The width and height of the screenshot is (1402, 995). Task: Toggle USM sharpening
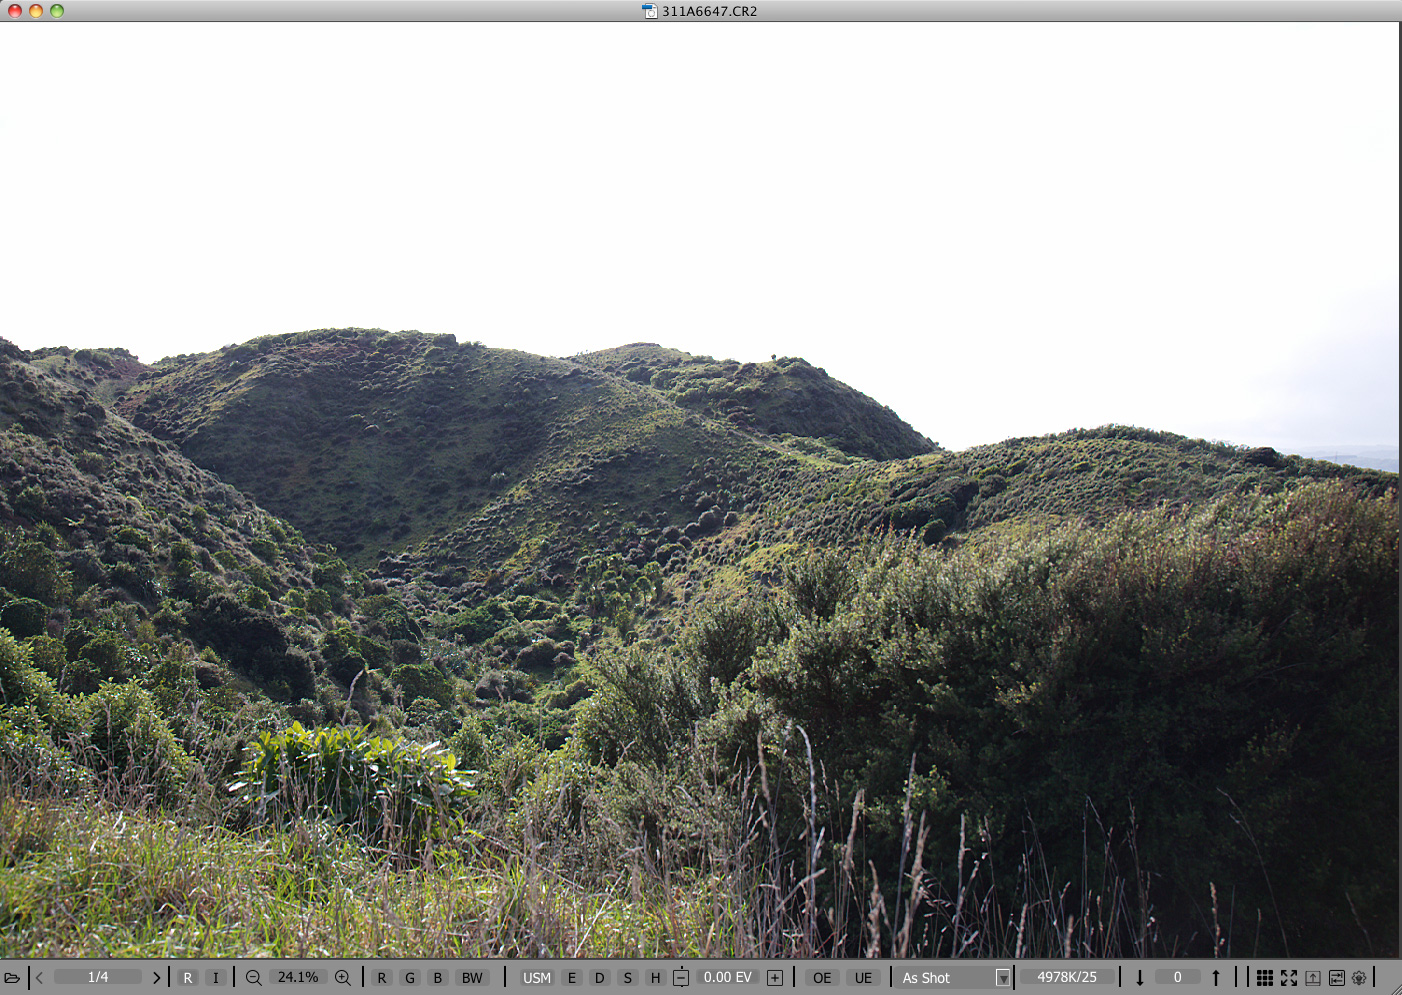[536, 978]
